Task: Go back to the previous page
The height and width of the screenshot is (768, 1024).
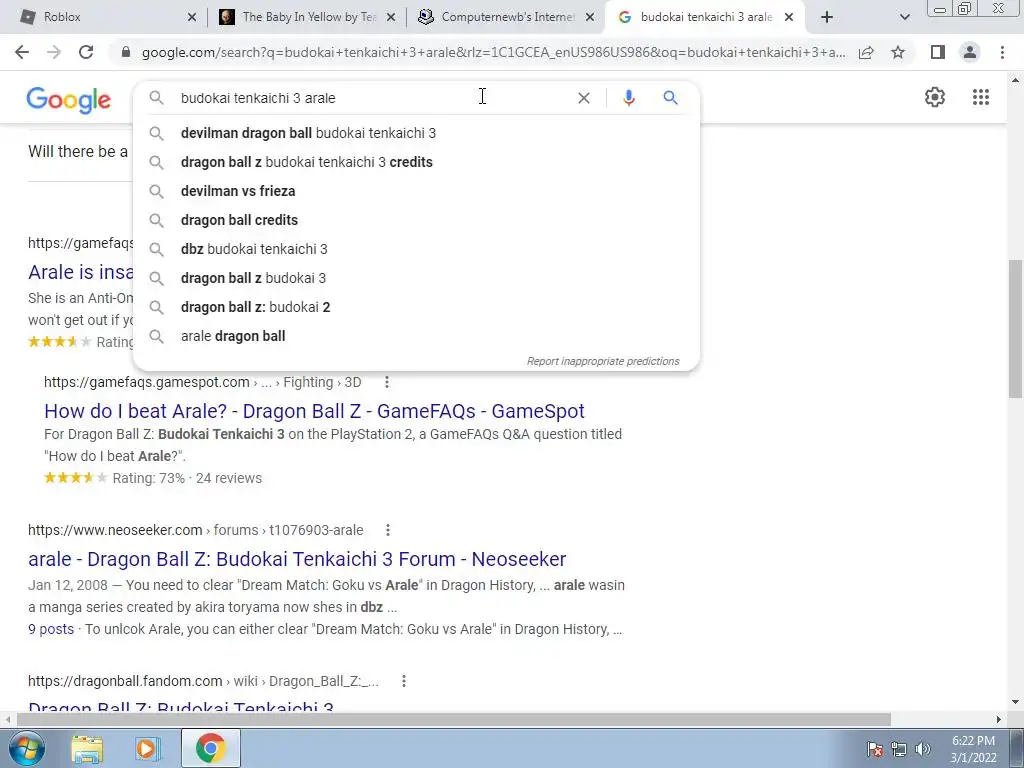Action: click(x=22, y=52)
